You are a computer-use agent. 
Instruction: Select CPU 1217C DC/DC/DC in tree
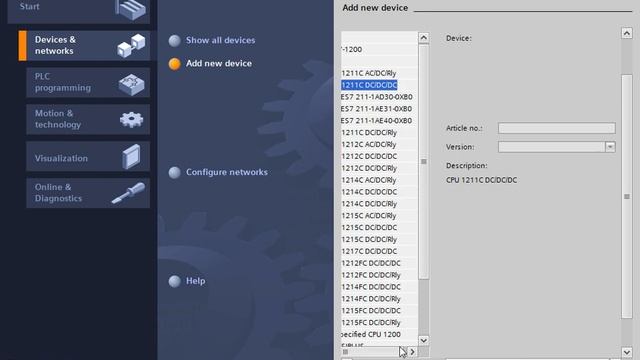click(x=369, y=251)
